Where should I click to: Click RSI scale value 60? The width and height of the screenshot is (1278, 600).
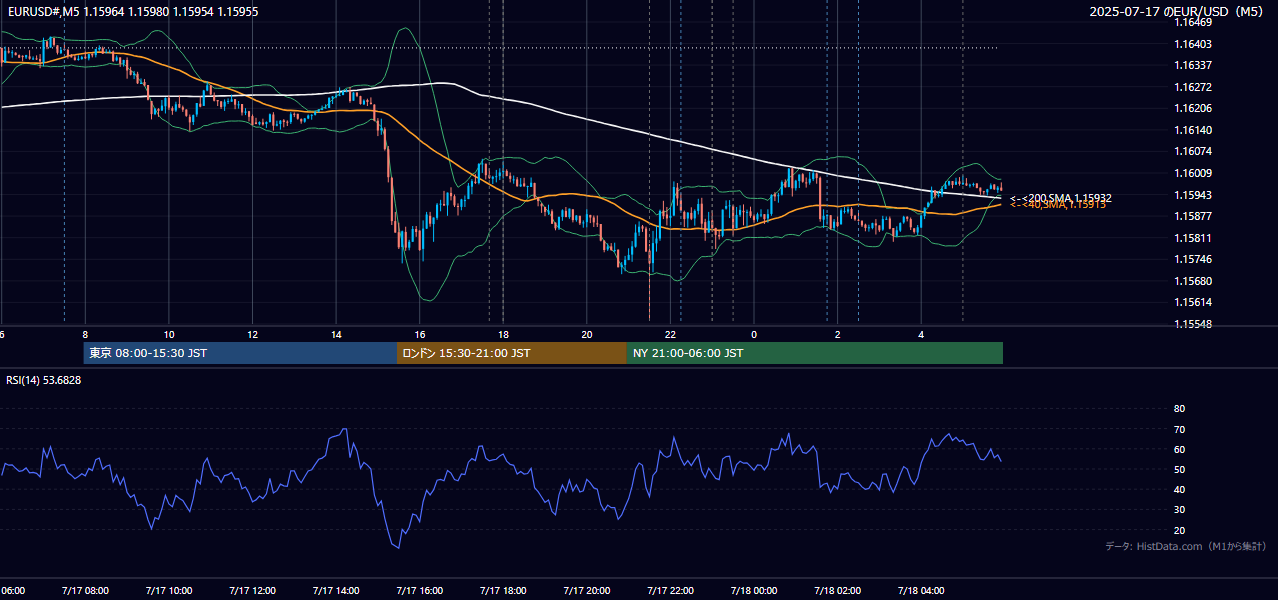click(x=1179, y=449)
